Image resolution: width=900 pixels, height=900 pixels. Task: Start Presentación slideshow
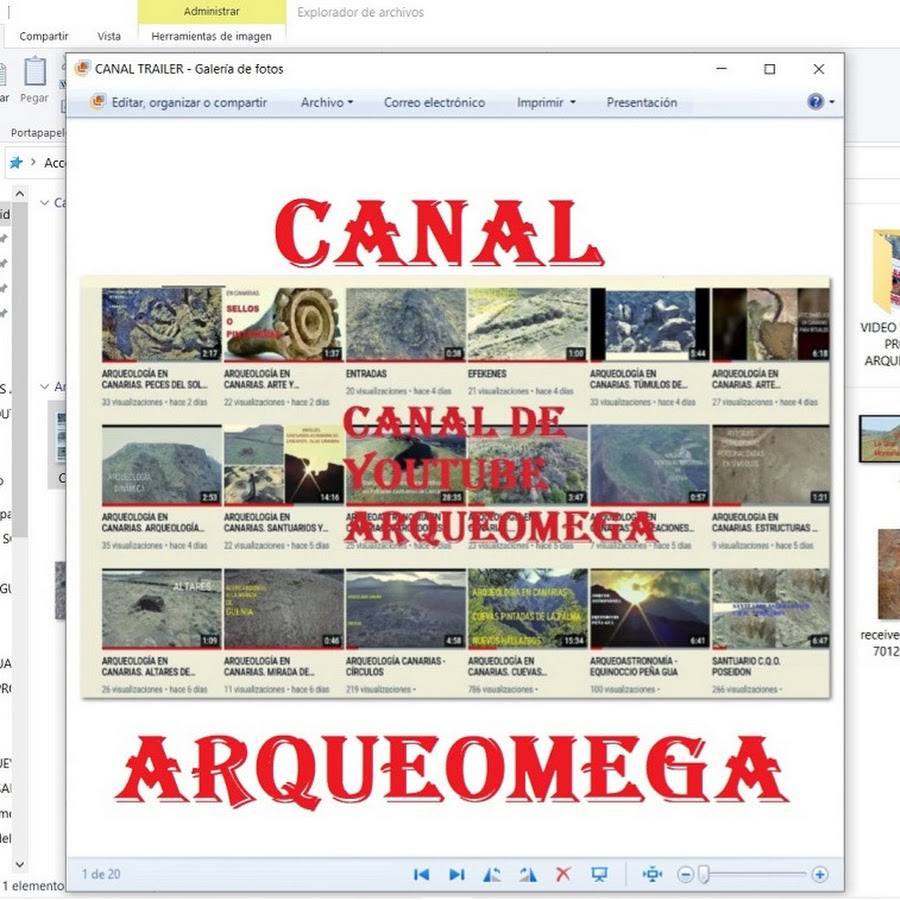[x=642, y=102]
